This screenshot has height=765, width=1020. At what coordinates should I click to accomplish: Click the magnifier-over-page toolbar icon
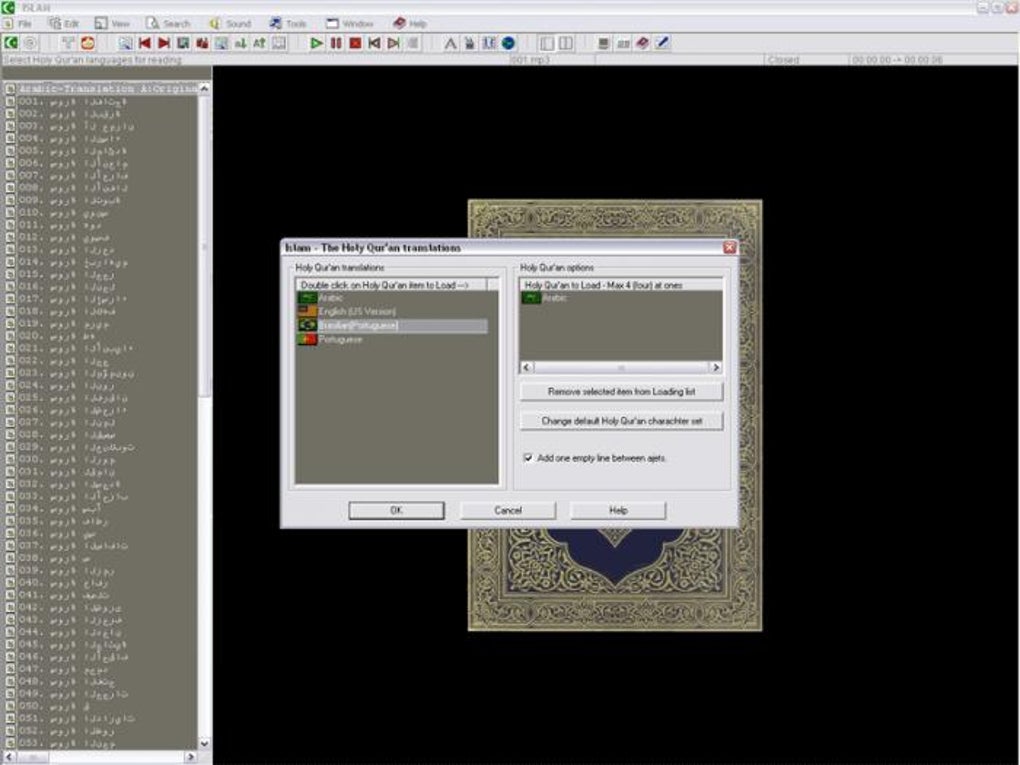pyautogui.click(x=125, y=43)
